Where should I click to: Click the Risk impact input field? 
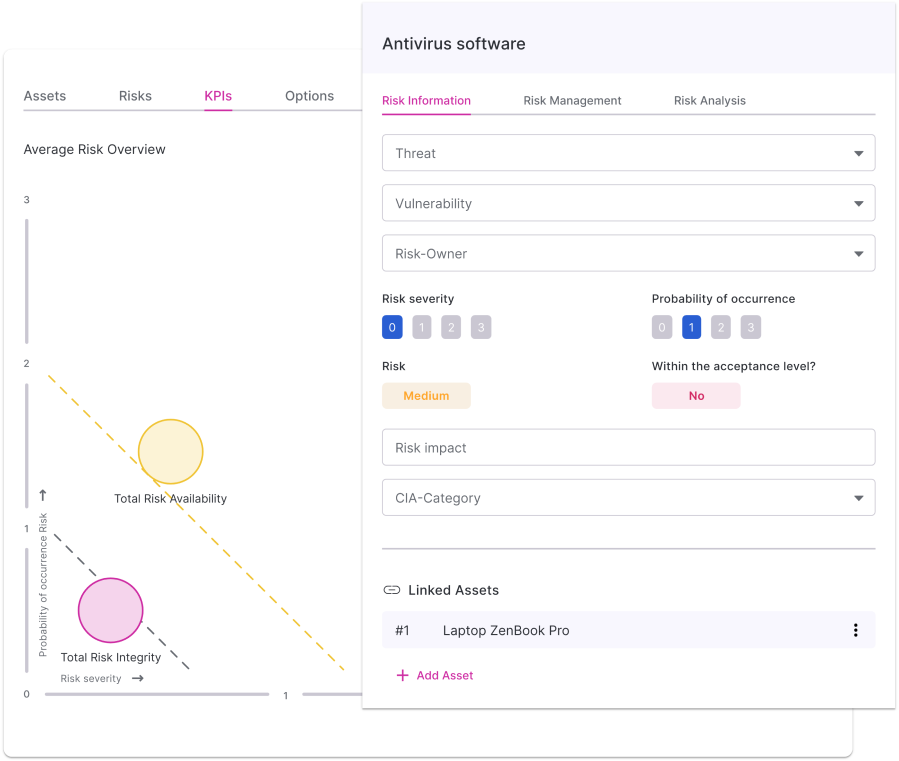click(x=628, y=448)
